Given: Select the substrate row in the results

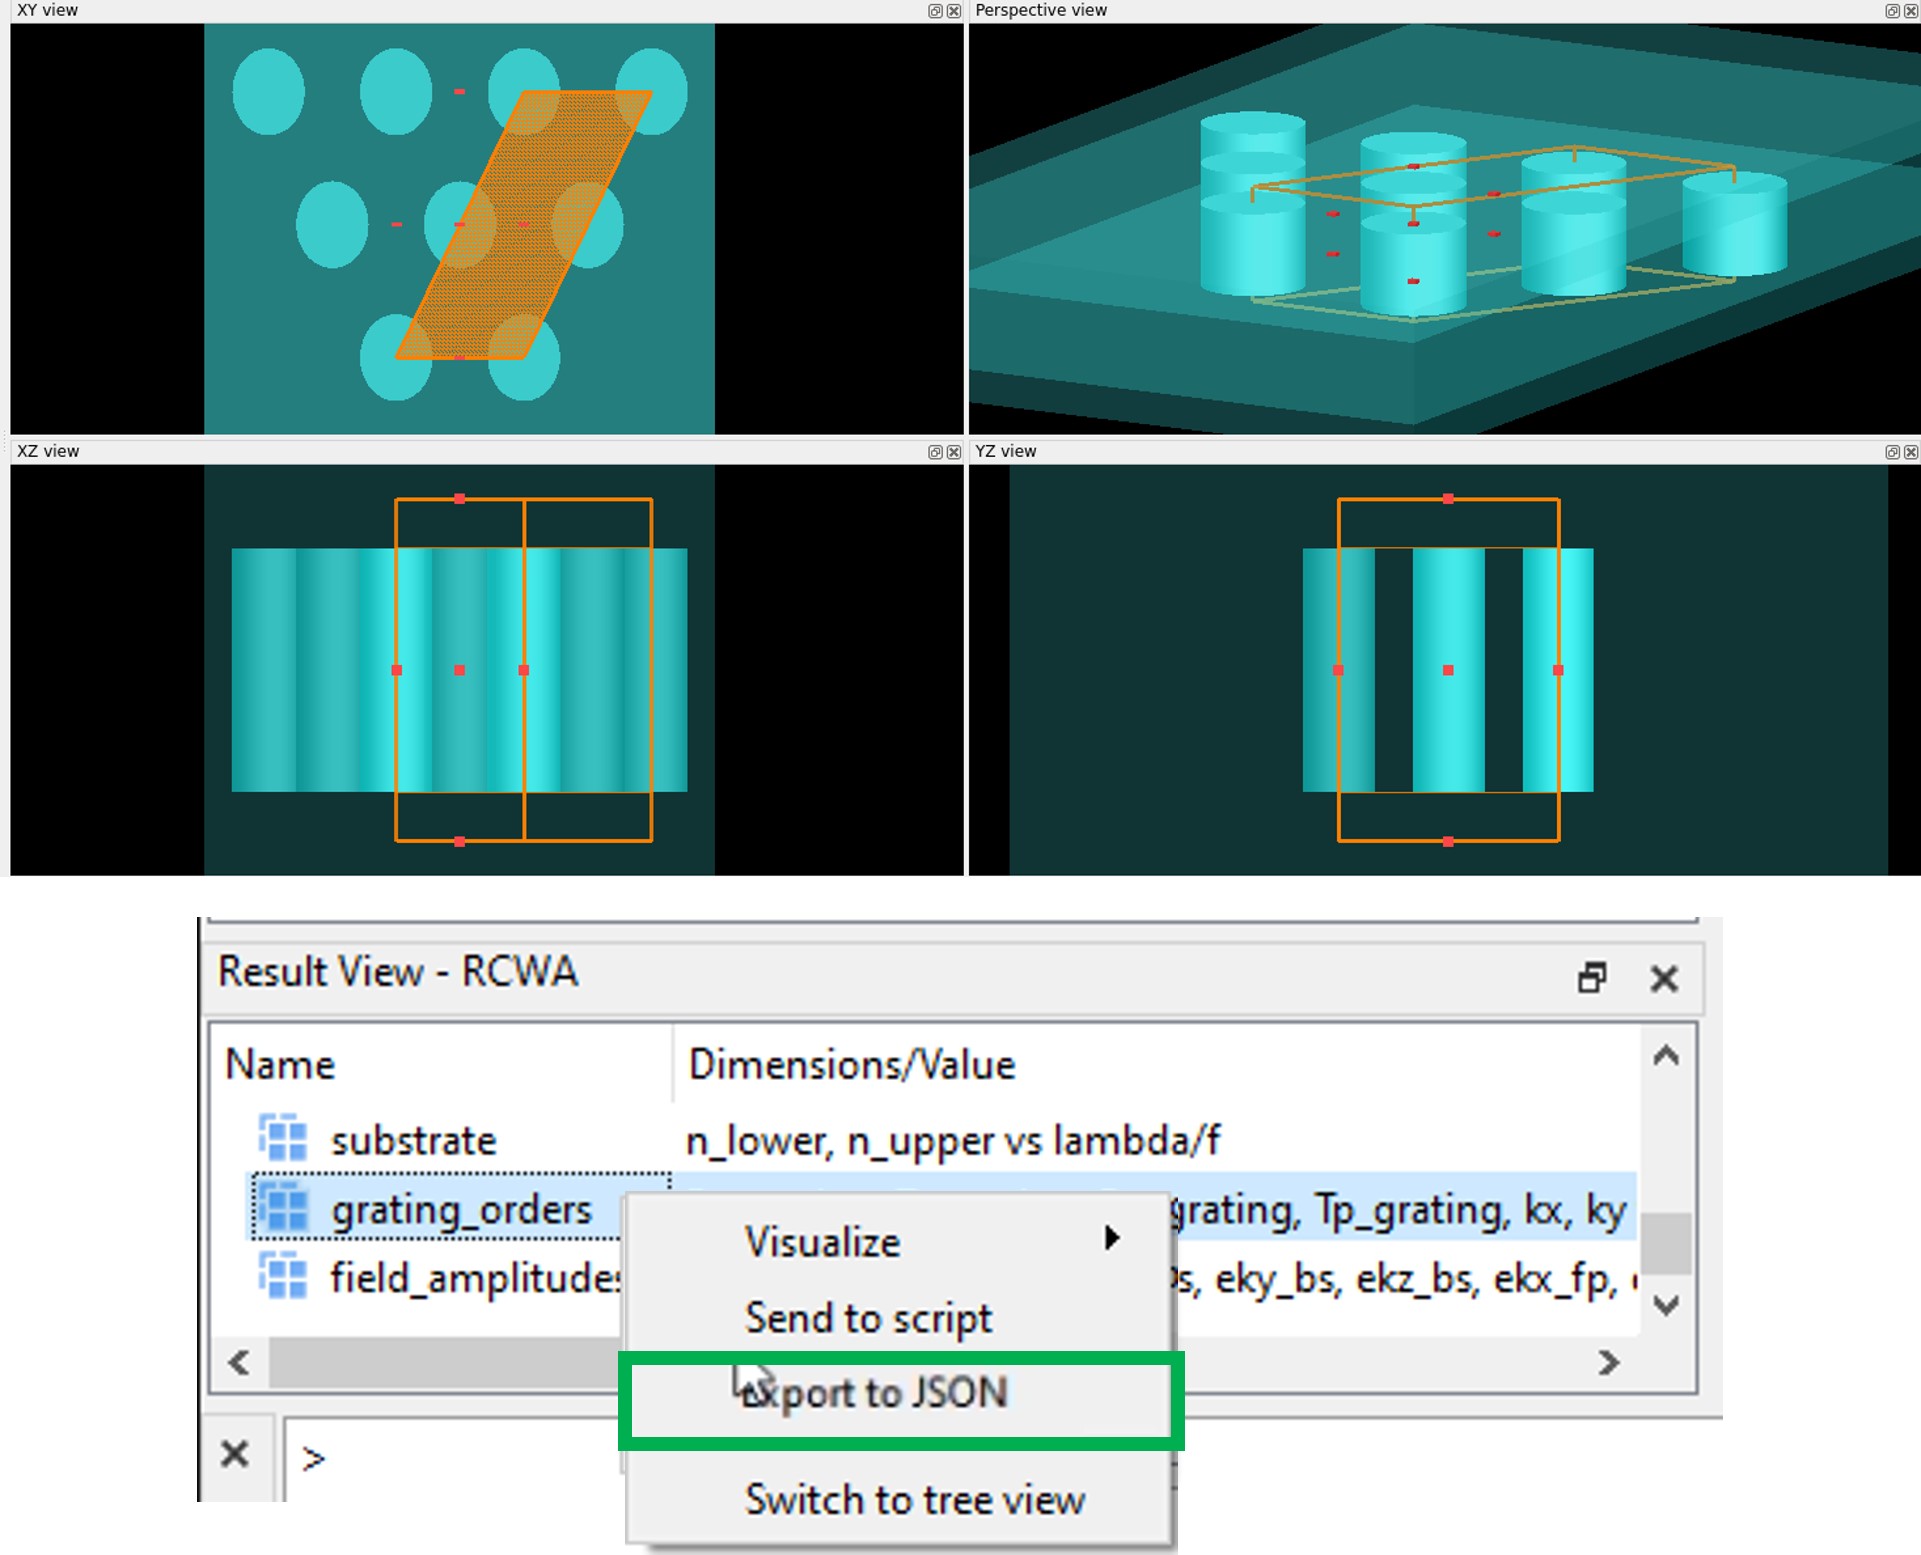Looking at the screenshot, I should click(414, 1140).
